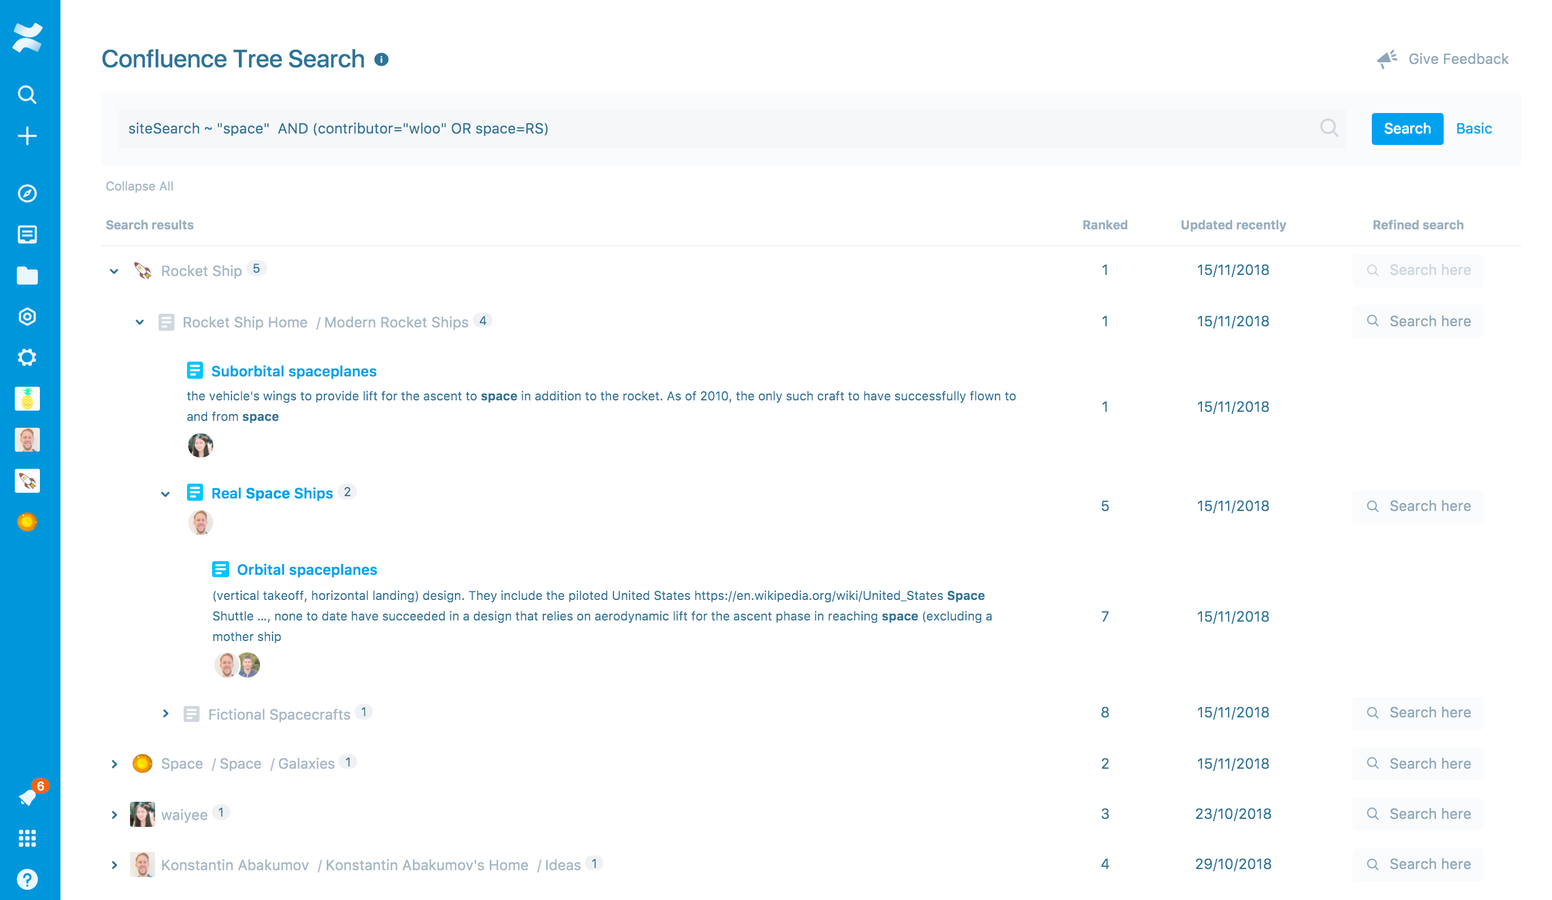The image size is (1552, 900).
Task: Open the Suborbital spaceplanes page
Action: pyautogui.click(x=294, y=371)
